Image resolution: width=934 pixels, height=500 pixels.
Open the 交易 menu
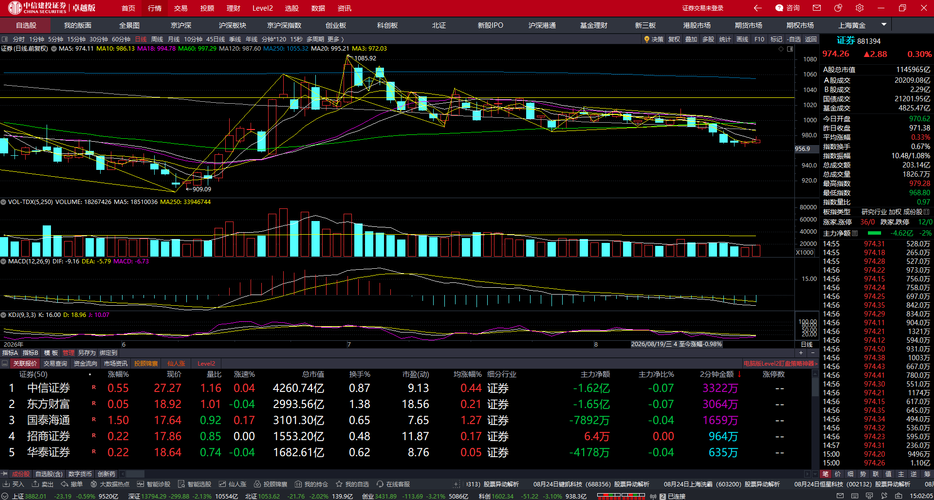click(180, 8)
